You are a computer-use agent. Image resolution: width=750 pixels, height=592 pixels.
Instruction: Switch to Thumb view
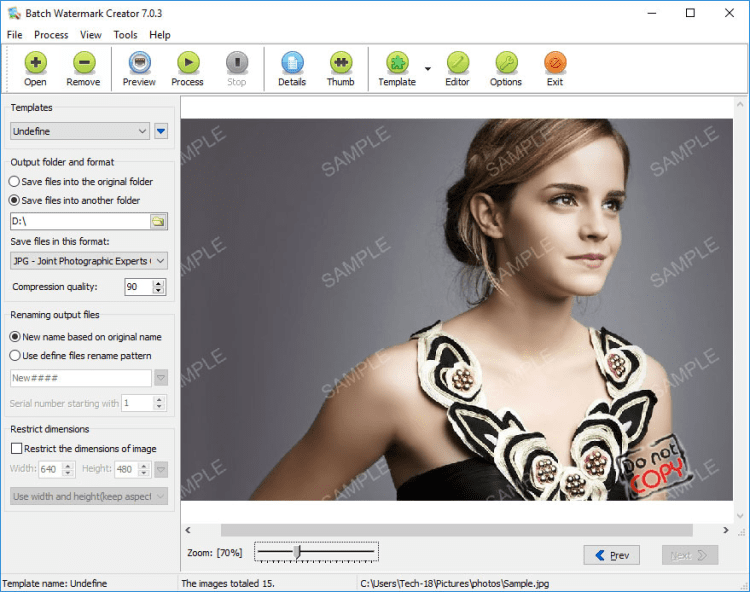[340, 68]
